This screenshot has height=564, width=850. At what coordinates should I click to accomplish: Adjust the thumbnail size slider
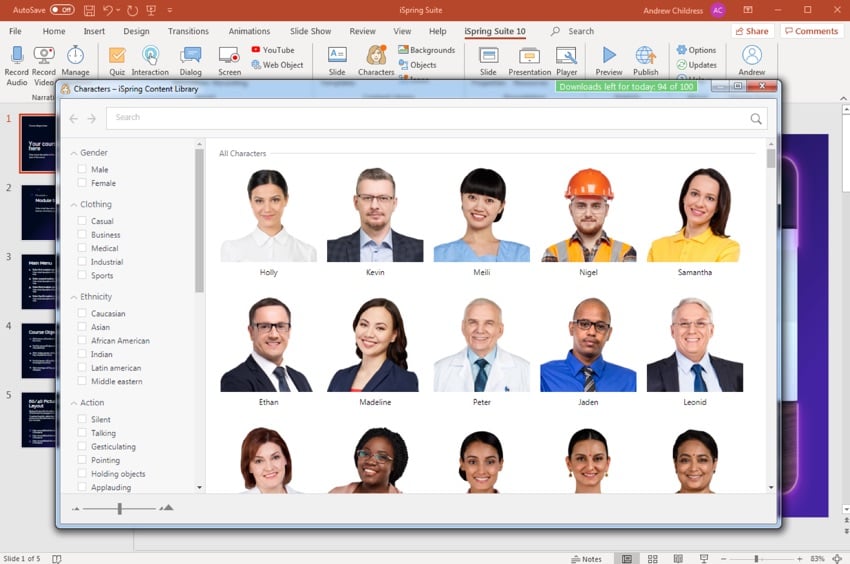click(x=119, y=509)
